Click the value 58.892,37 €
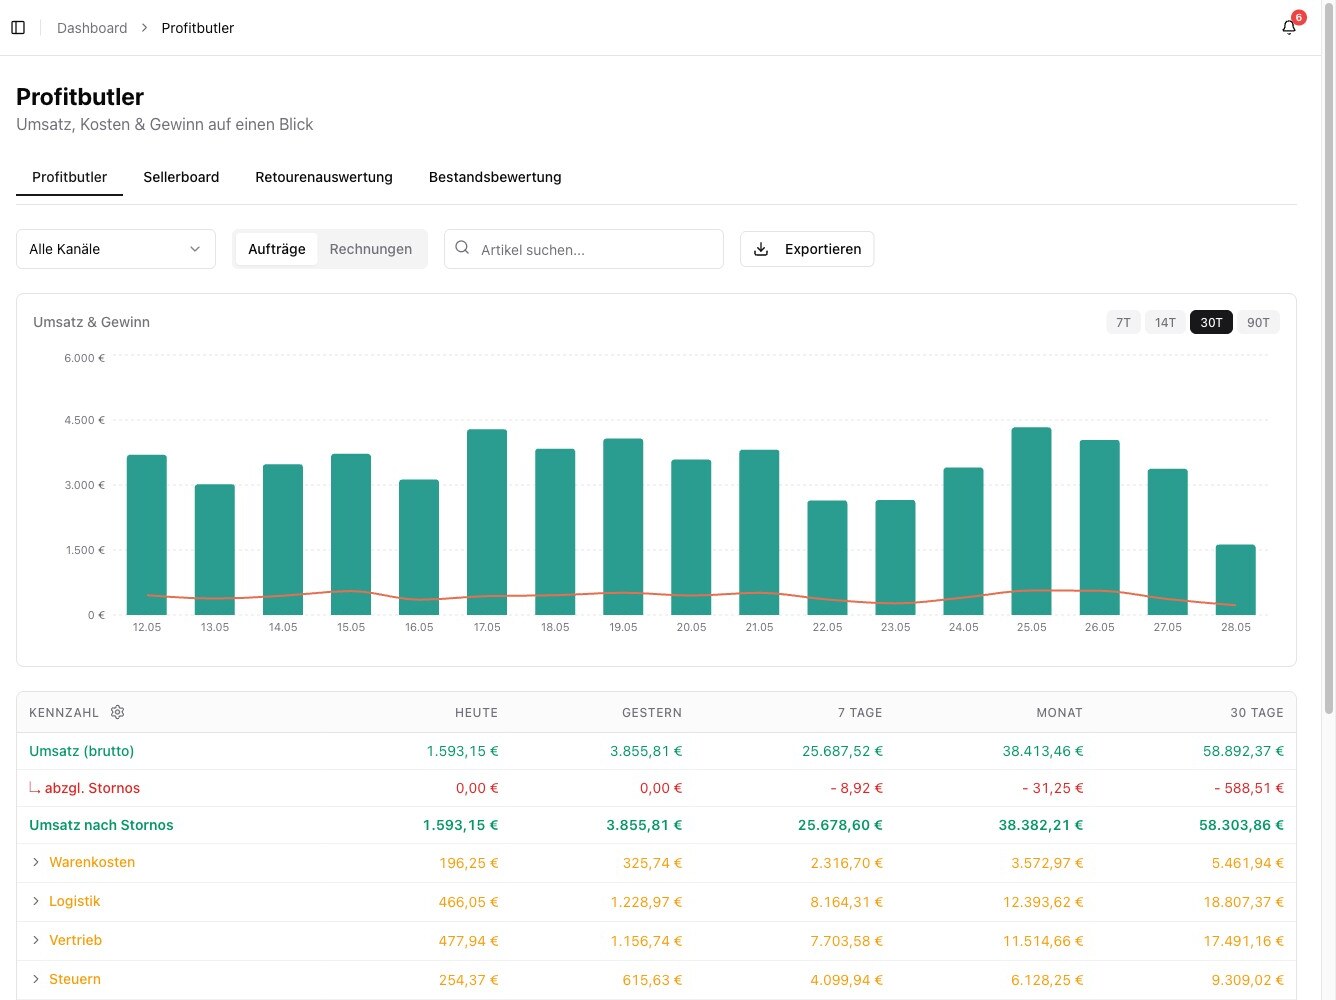 click(1243, 751)
